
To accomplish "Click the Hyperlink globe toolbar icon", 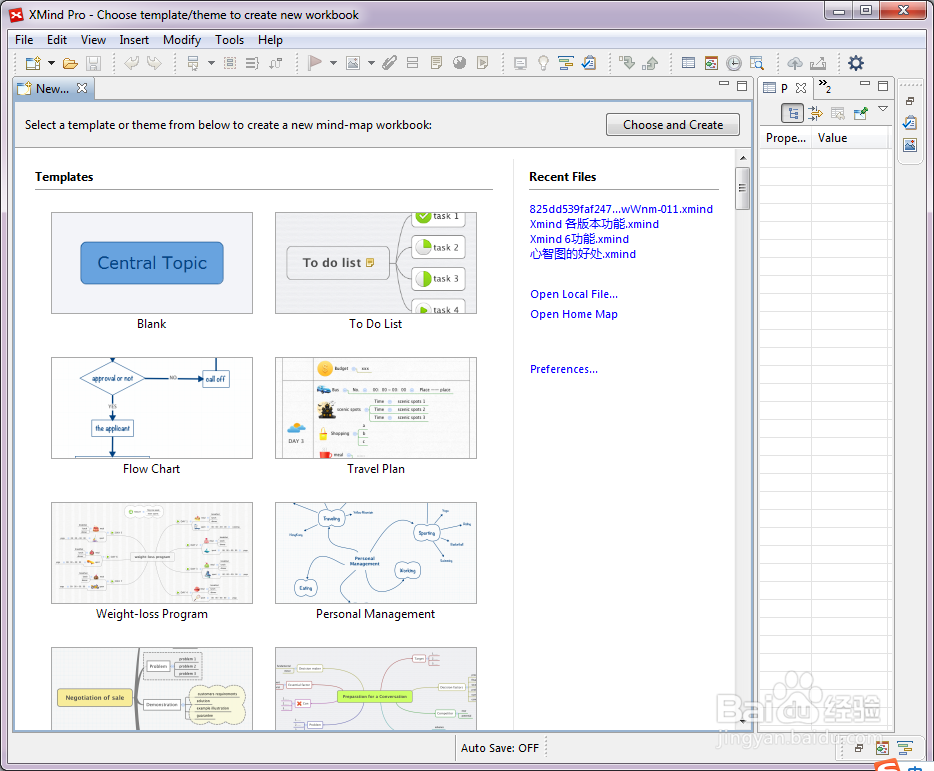I will (459, 63).
